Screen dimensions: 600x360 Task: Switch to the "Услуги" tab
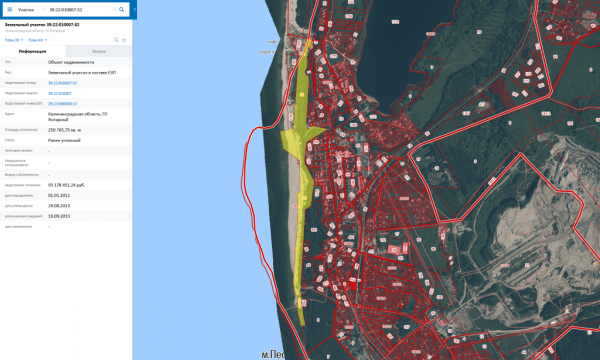(x=99, y=51)
